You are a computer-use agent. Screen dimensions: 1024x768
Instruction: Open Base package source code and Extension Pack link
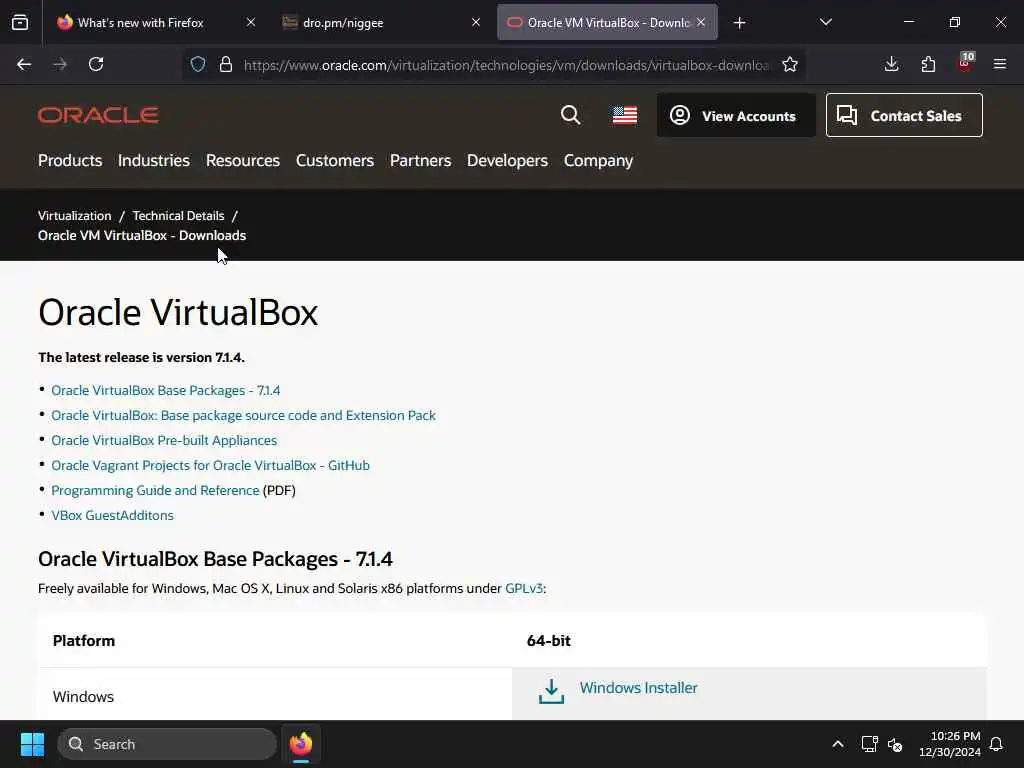pyautogui.click(x=243, y=415)
